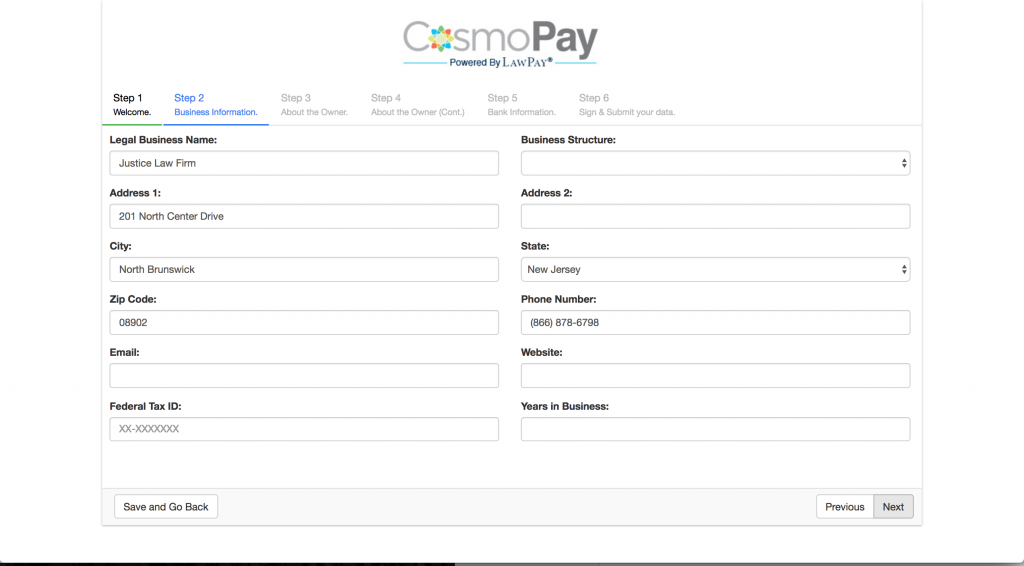Image resolution: width=1024 pixels, height=566 pixels.
Task: Focus the Years in Business field
Action: click(715, 429)
